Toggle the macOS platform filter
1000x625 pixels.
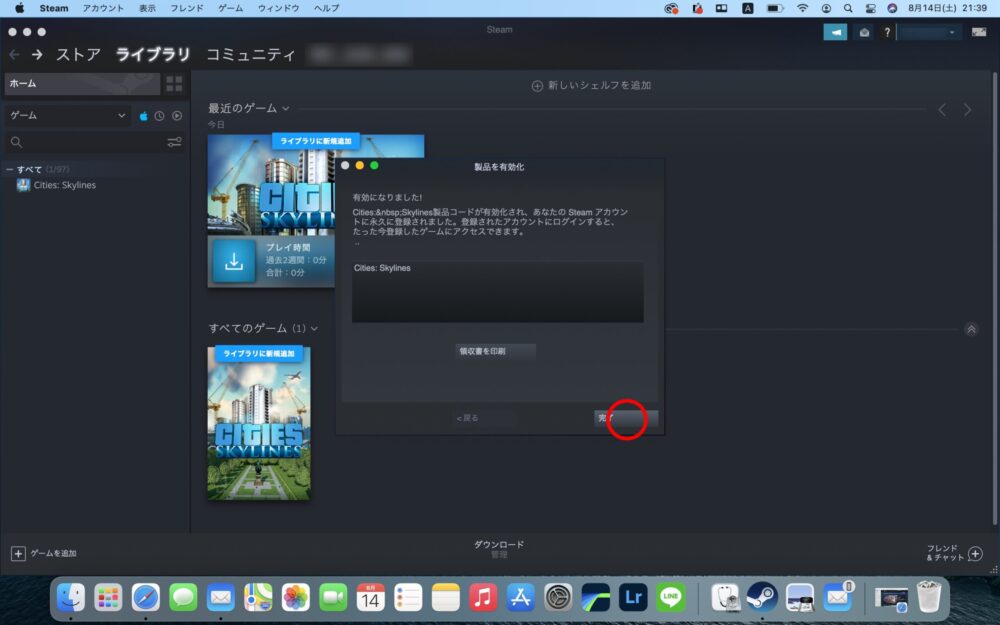(143, 116)
